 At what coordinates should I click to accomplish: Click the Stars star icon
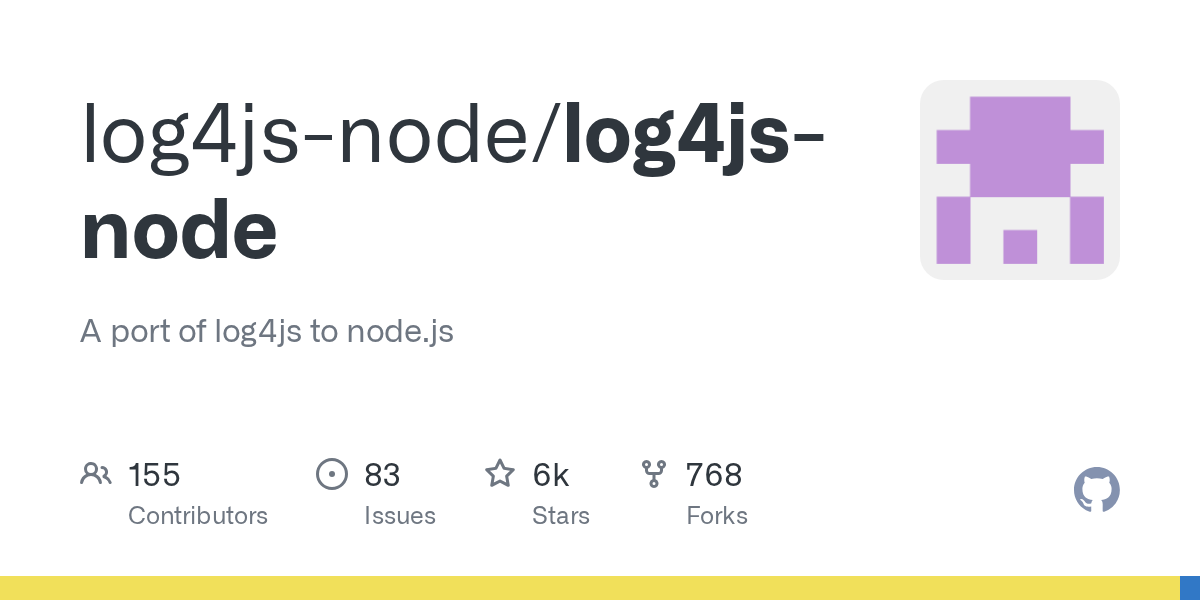(500, 474)
